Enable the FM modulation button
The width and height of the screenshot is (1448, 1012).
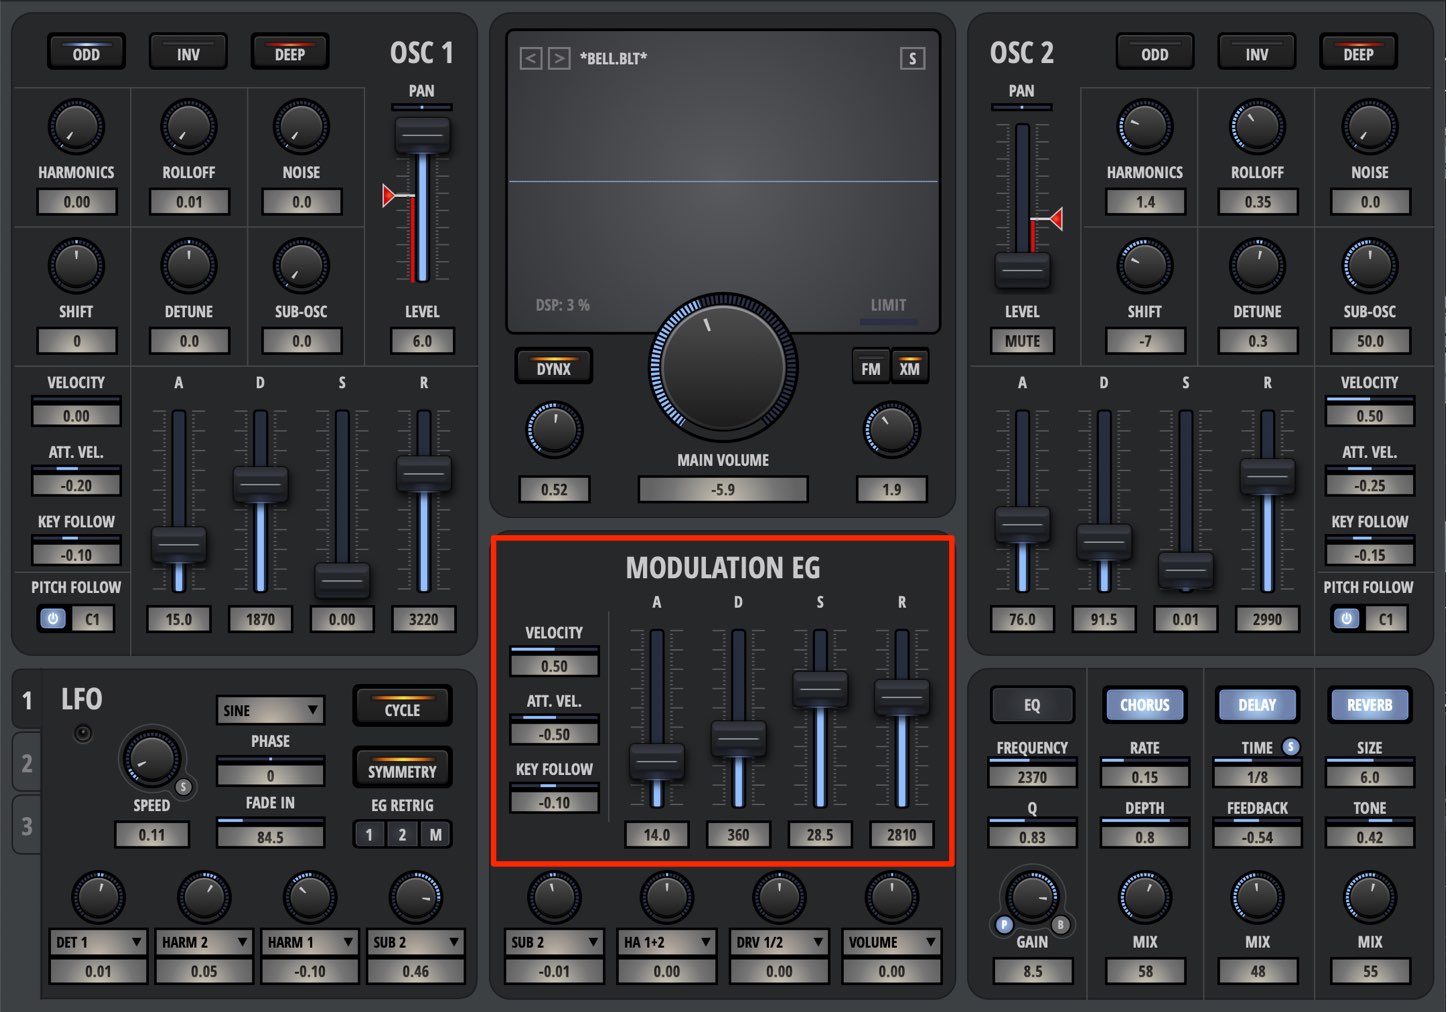(x=871, y=367)
